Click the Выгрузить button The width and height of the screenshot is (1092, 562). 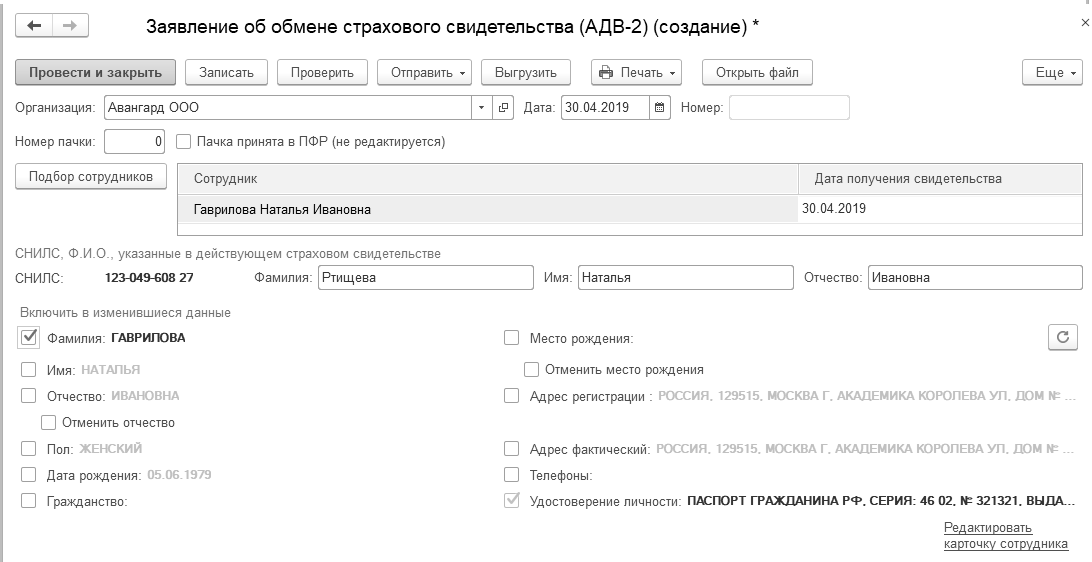525,73
